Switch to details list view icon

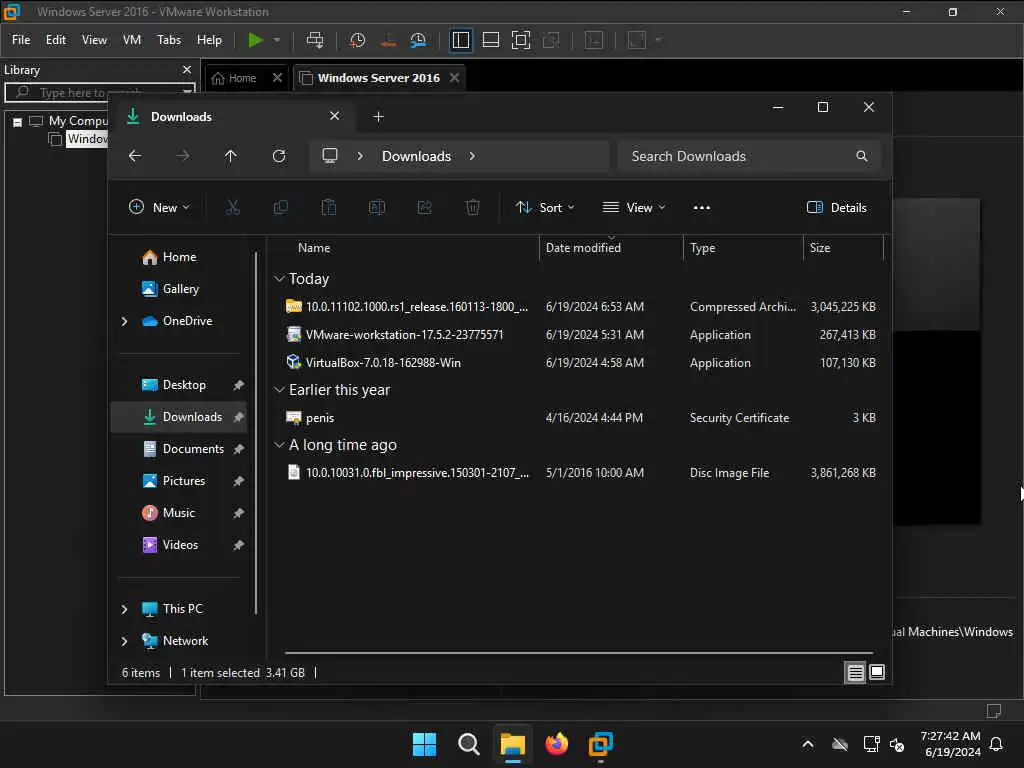pyautogui.click(x=855, y=673)
